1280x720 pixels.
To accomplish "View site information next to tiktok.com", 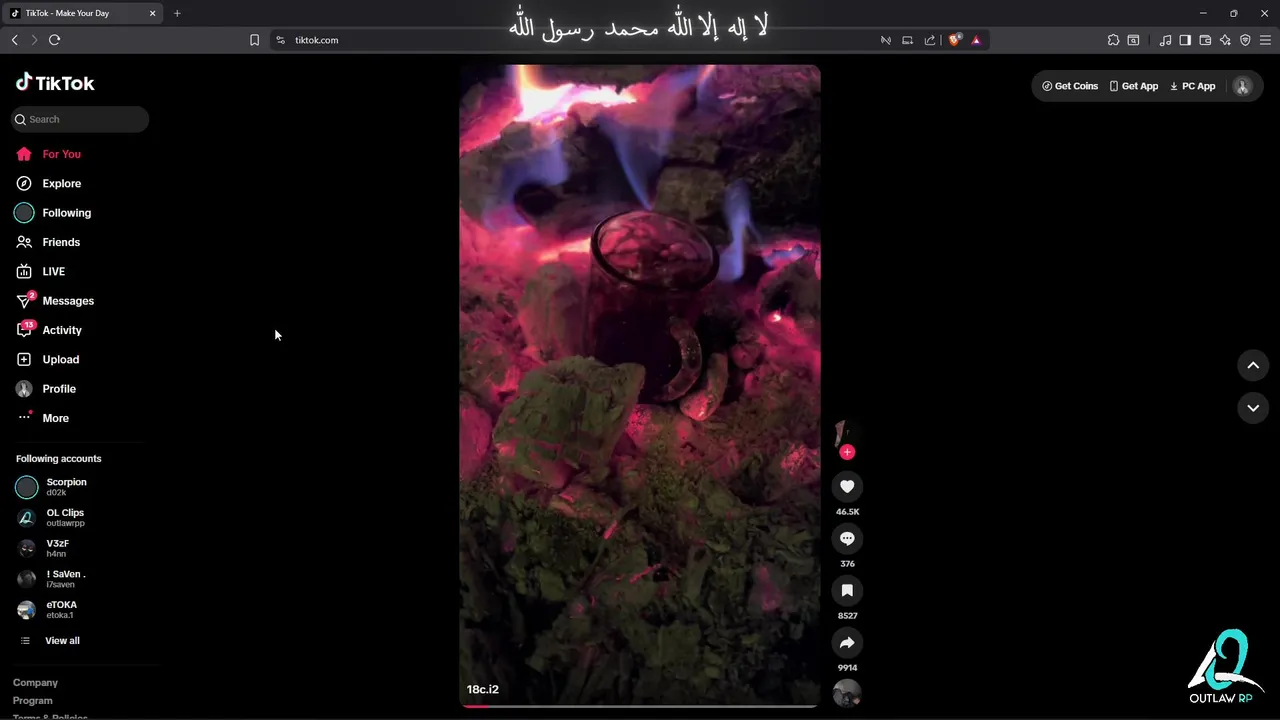I will [x=280, y=40].
